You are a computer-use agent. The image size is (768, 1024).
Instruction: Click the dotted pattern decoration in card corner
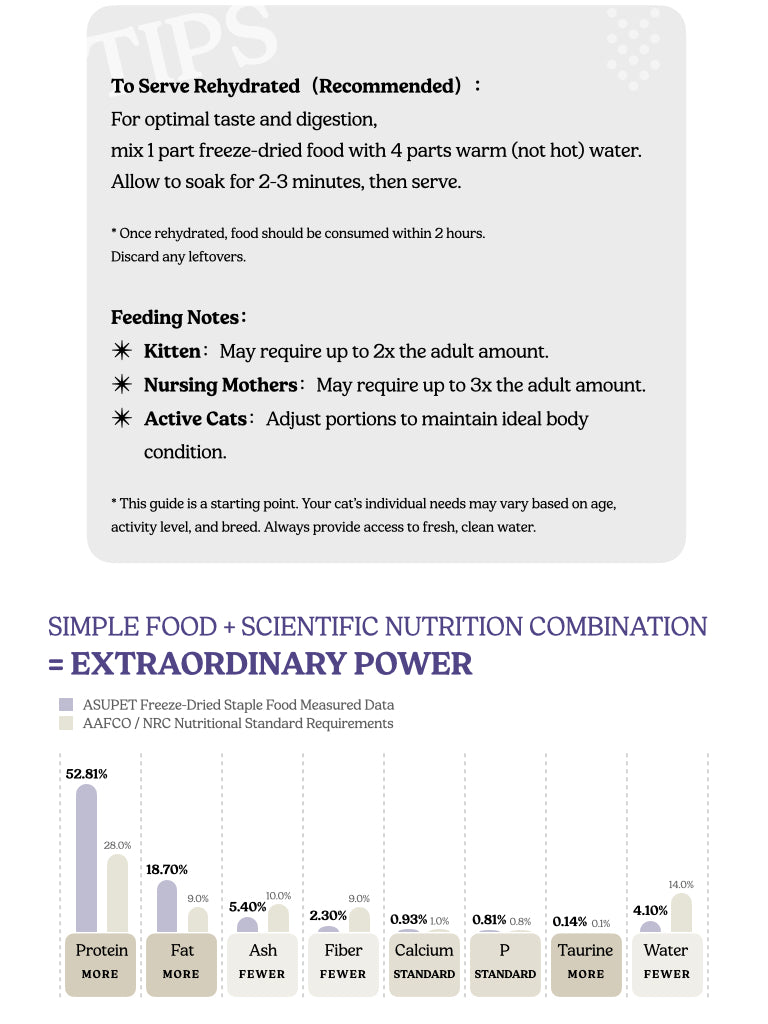pyautogui.click(x=632, y=47)
